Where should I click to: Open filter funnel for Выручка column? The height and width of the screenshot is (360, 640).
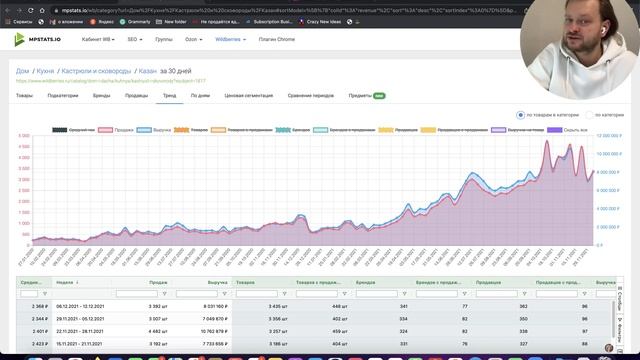(x=224, y=294)
